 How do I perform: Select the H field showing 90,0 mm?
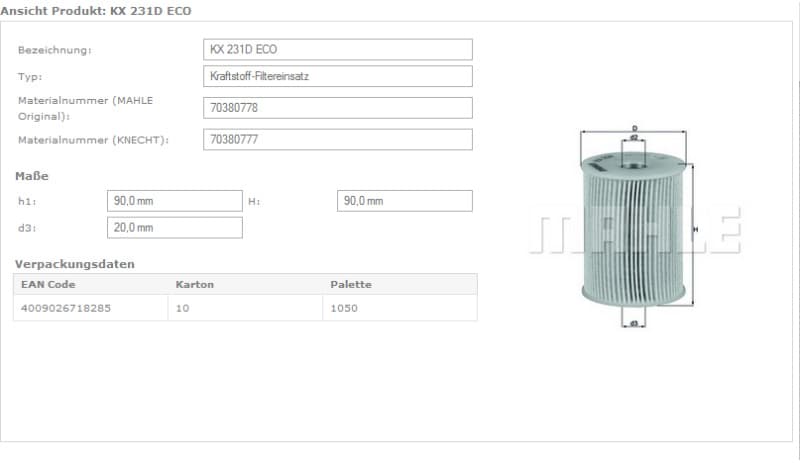[405, 201]
